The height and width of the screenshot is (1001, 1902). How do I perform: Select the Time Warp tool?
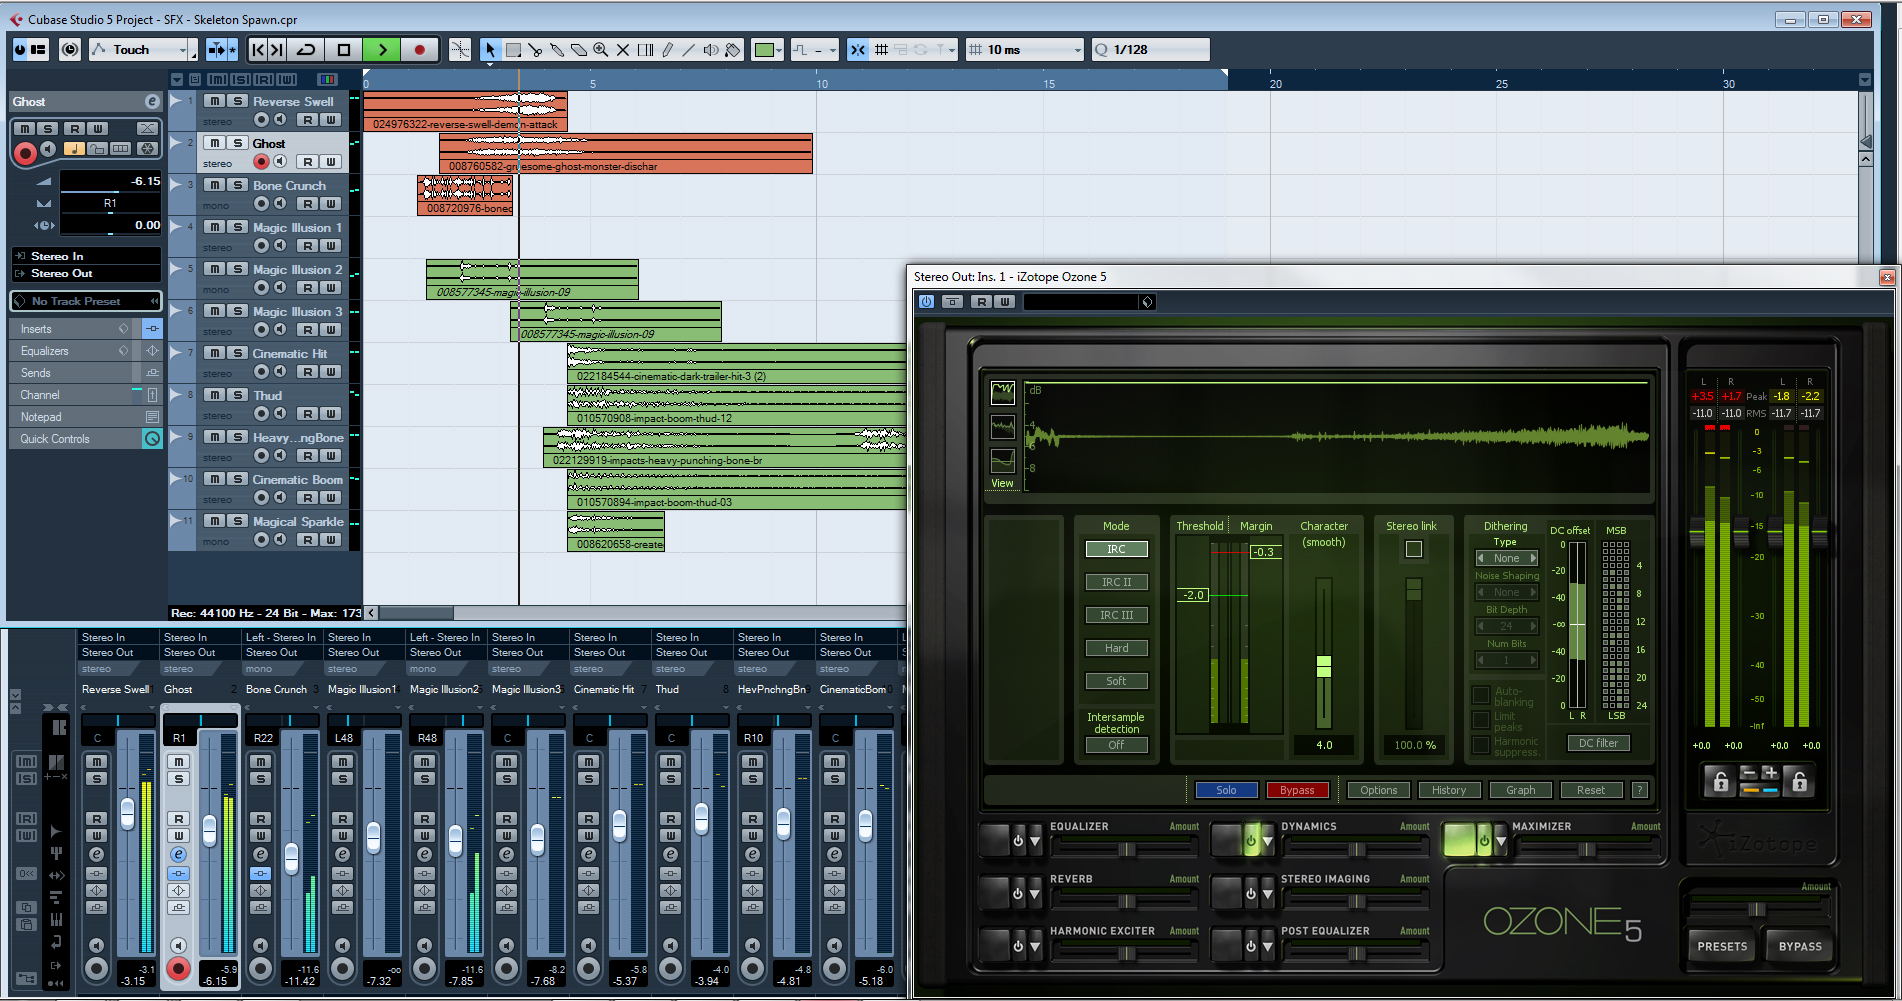click(x=645, y=50)
